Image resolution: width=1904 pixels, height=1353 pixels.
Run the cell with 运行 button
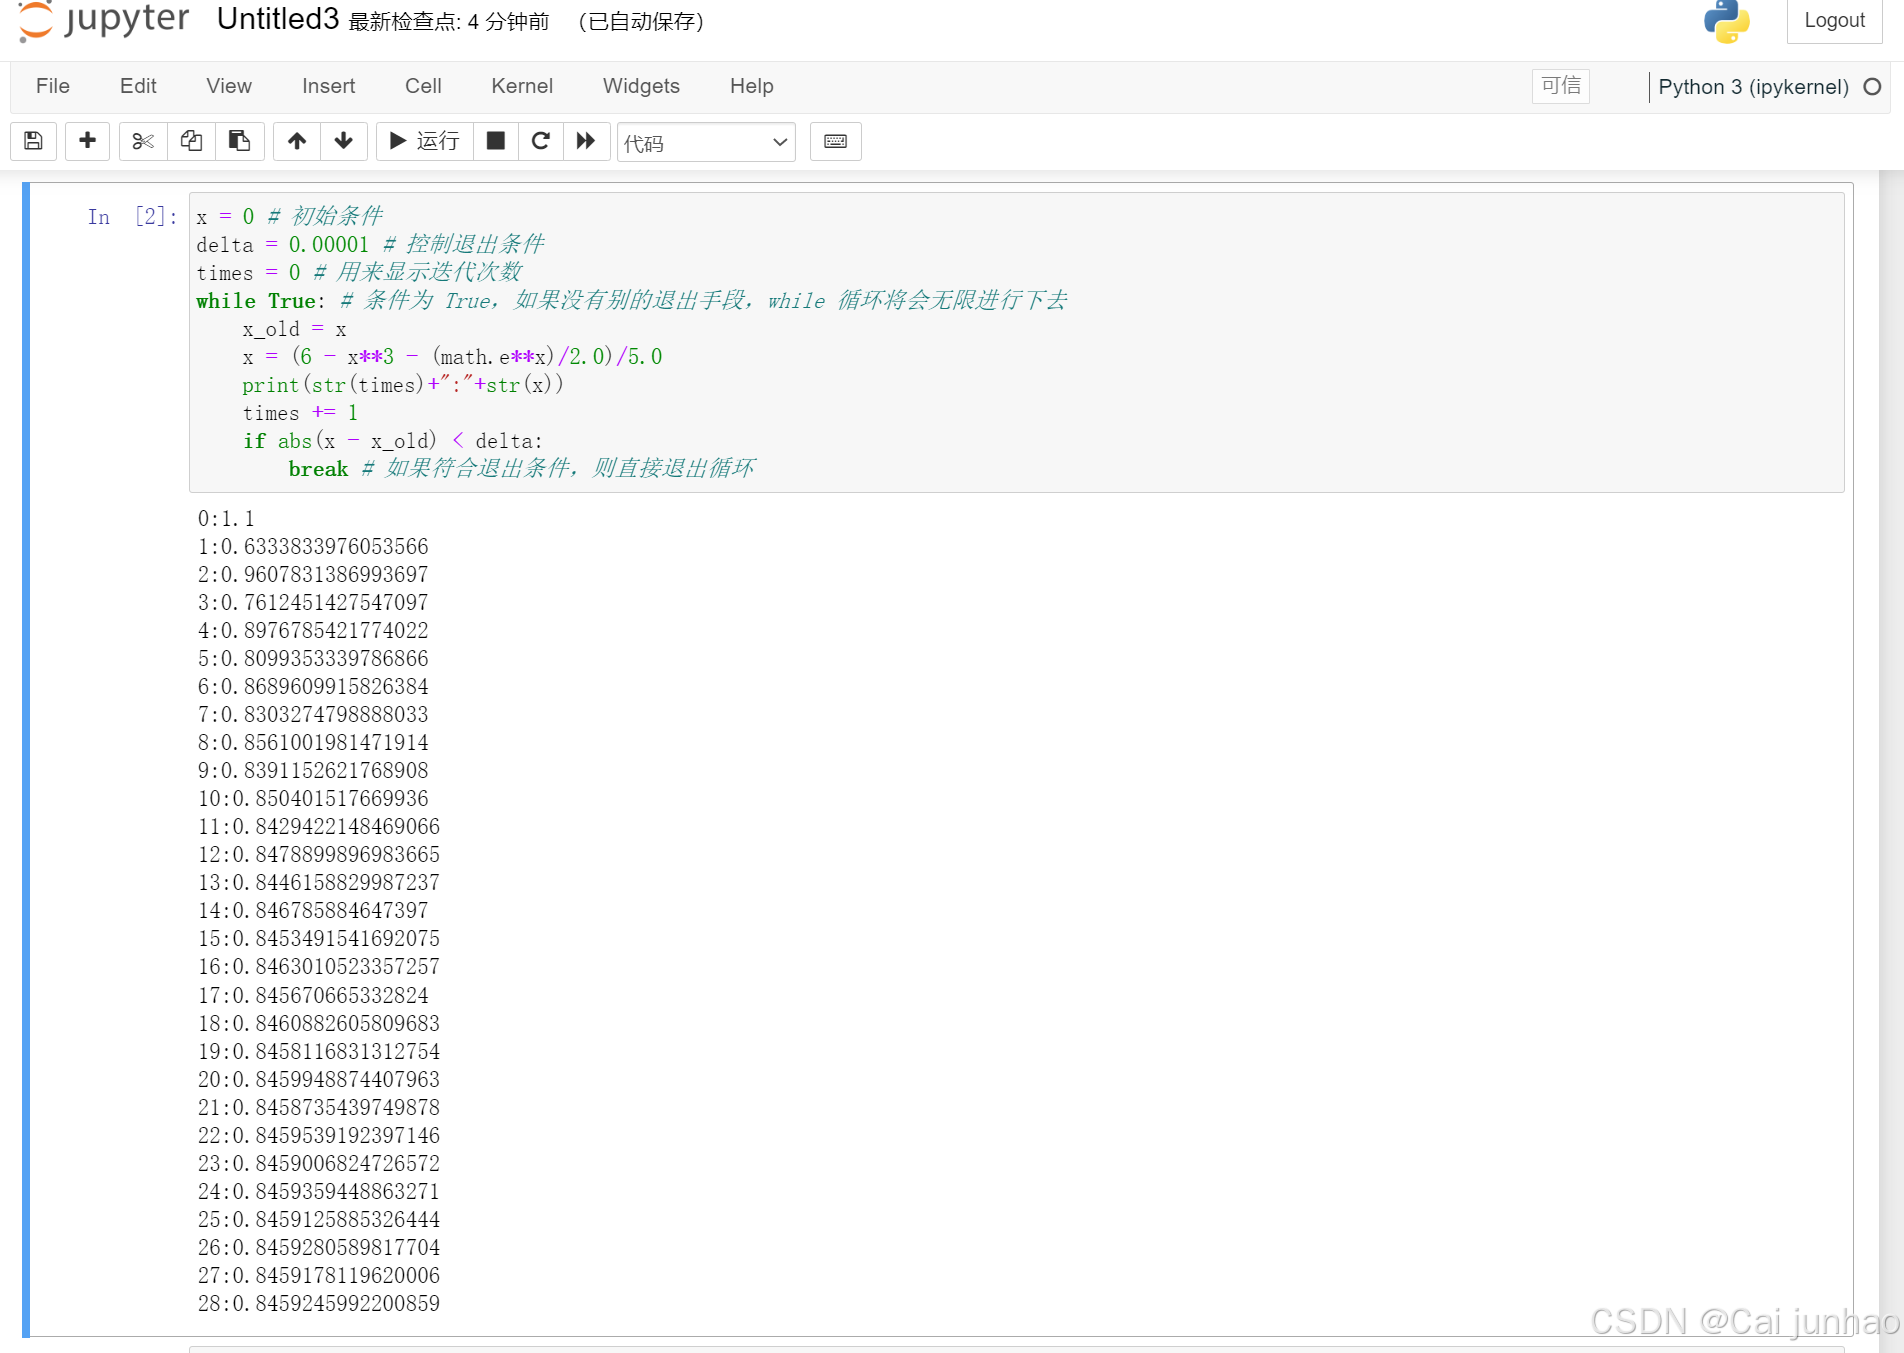(x=424, y=141)
